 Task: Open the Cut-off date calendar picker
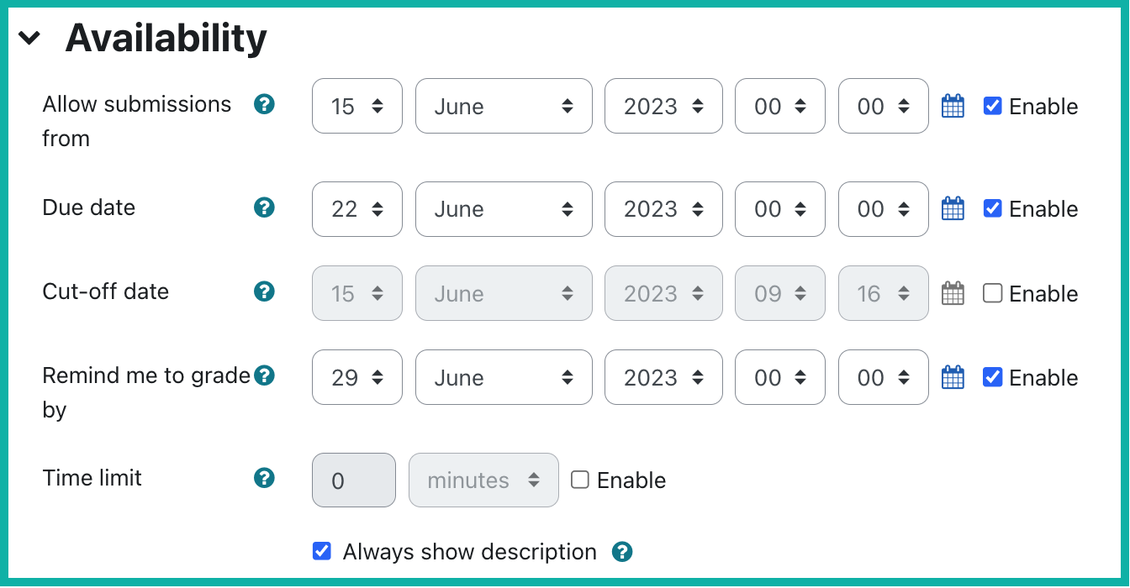951,292
